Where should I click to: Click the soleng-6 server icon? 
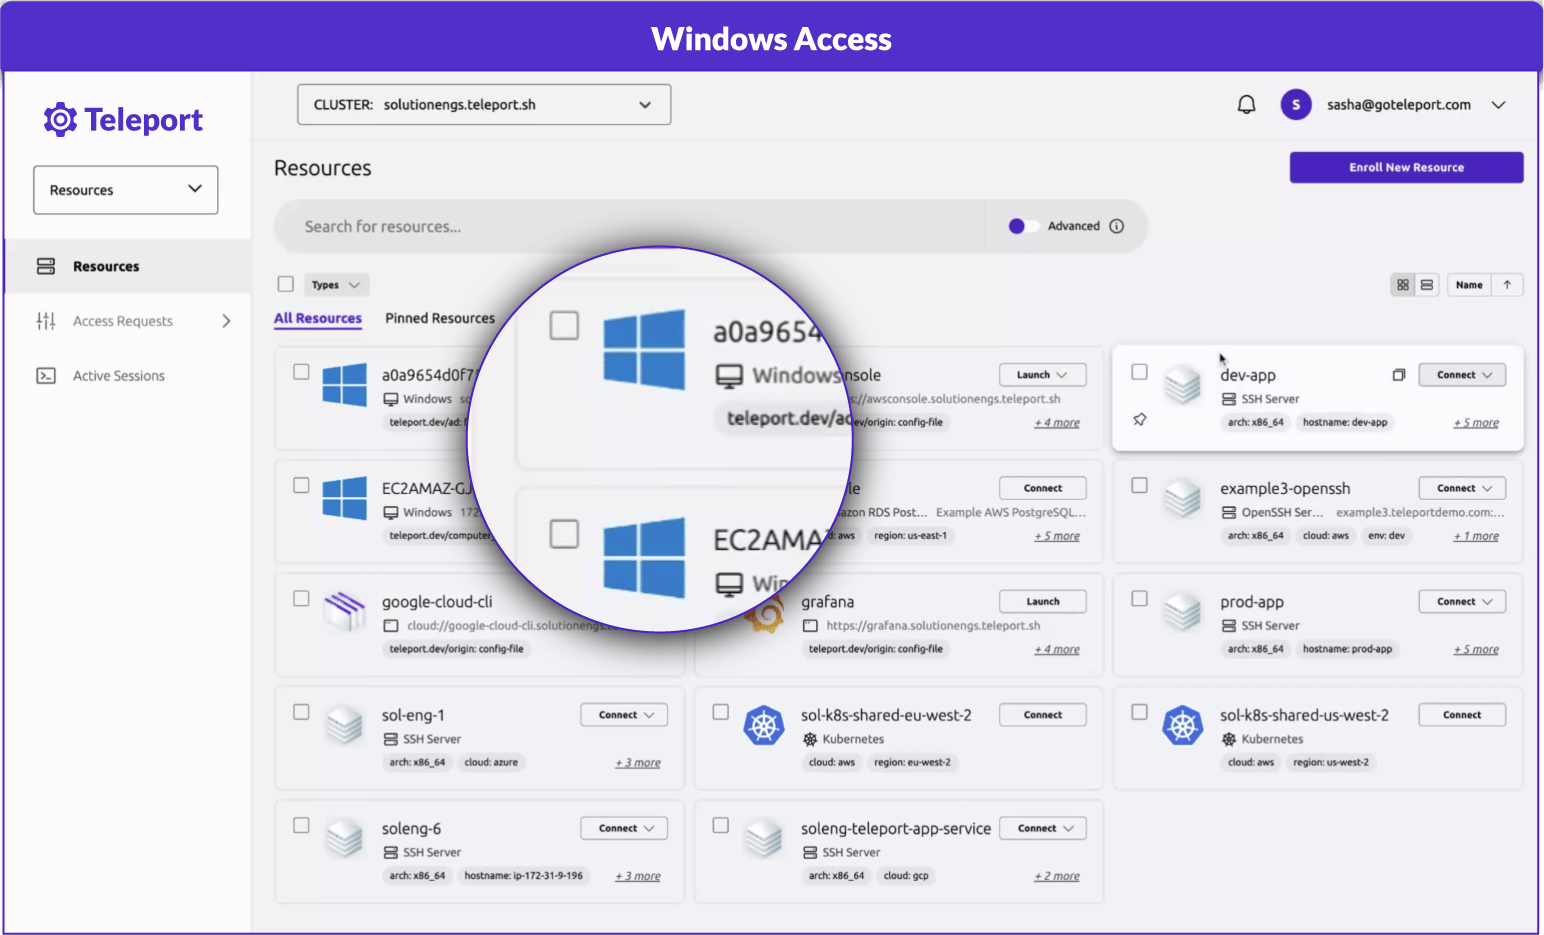pos(345,838)
